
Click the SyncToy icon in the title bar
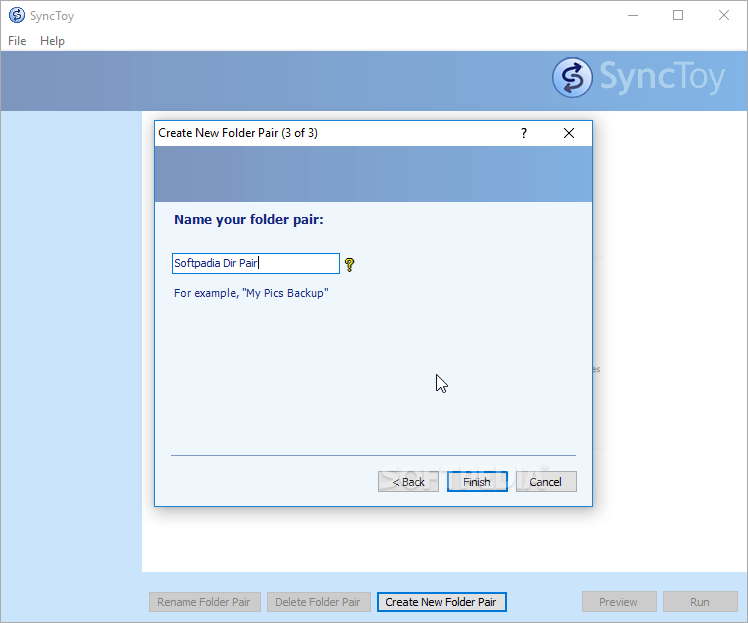(17, 15)
